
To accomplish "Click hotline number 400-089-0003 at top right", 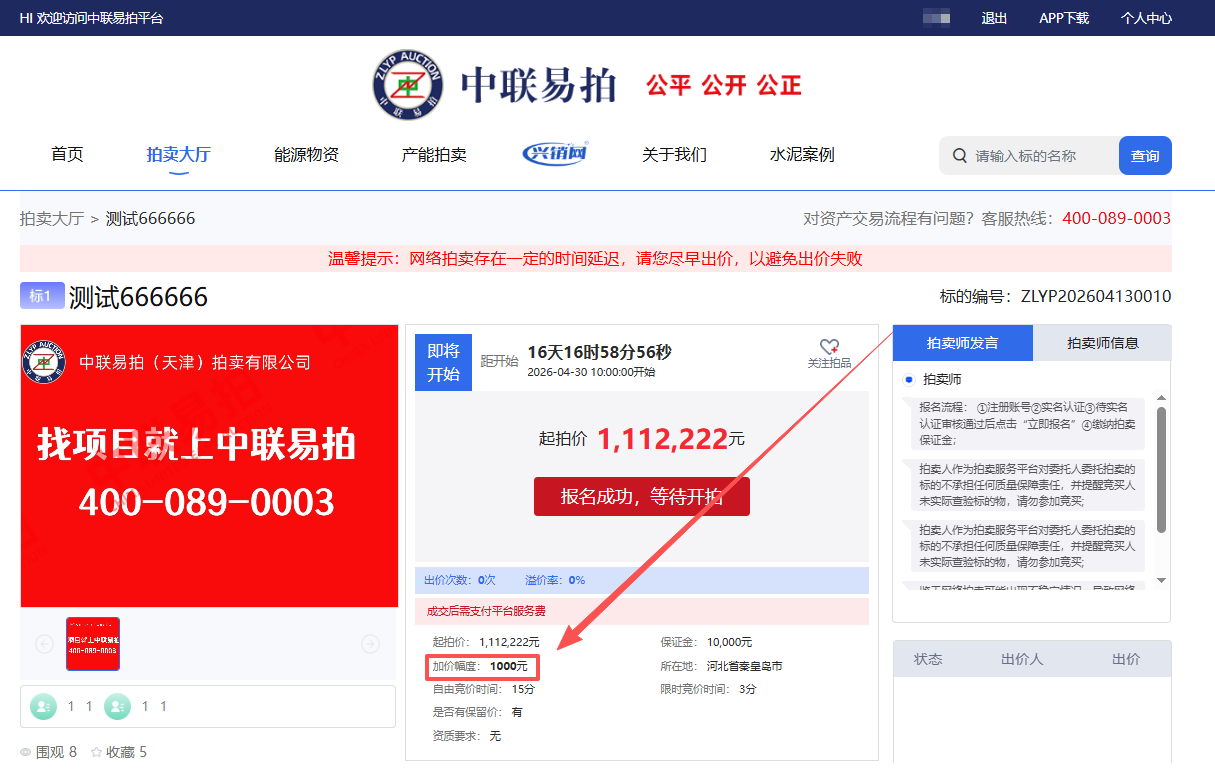I will click(x=1116, y=218).
